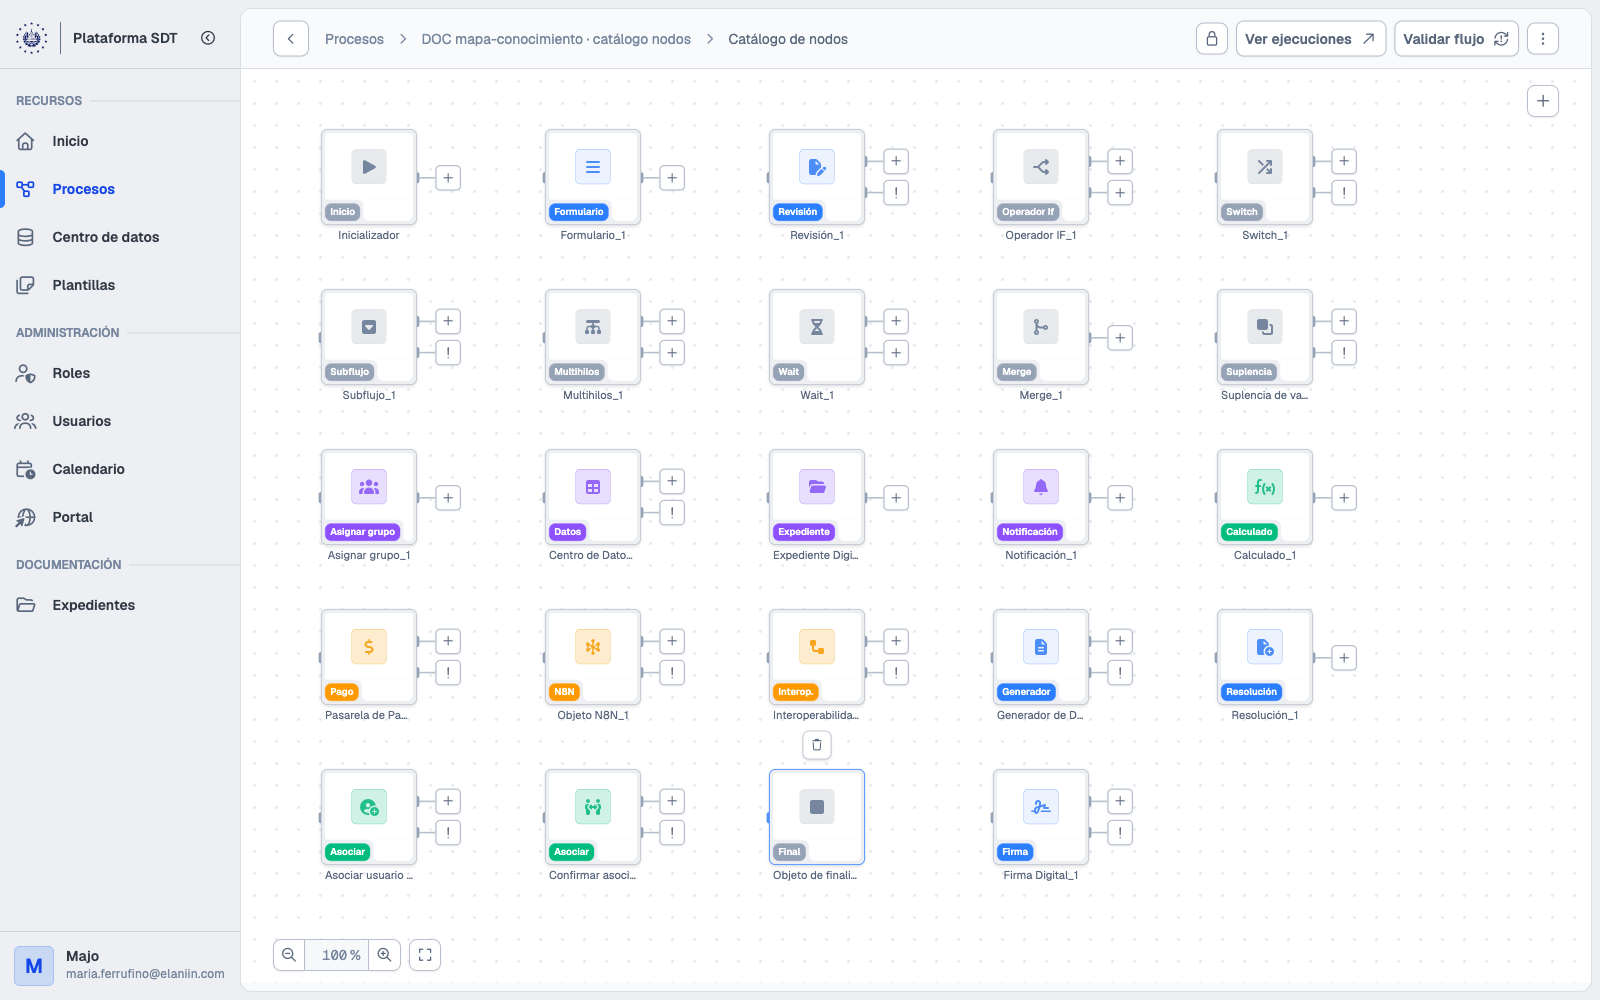Add a connection after the Inicializador node
The height and width of the screenshot is (1000, 1600).
click(448, 178)
